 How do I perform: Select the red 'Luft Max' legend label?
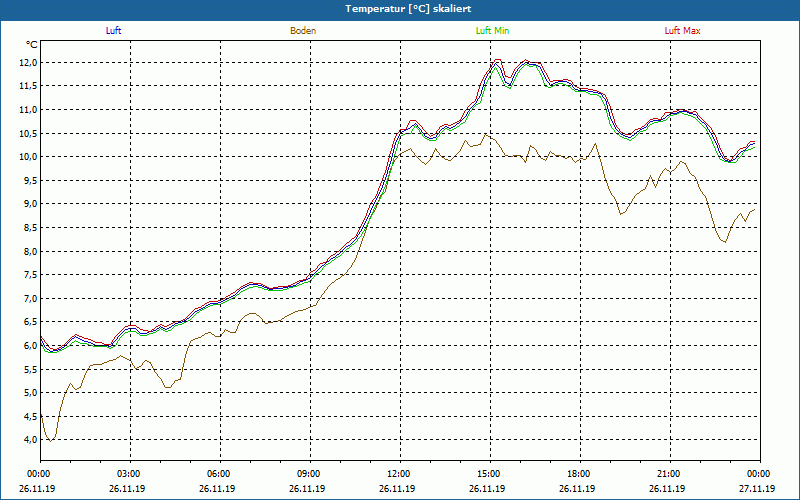click(x=682, y=31)
